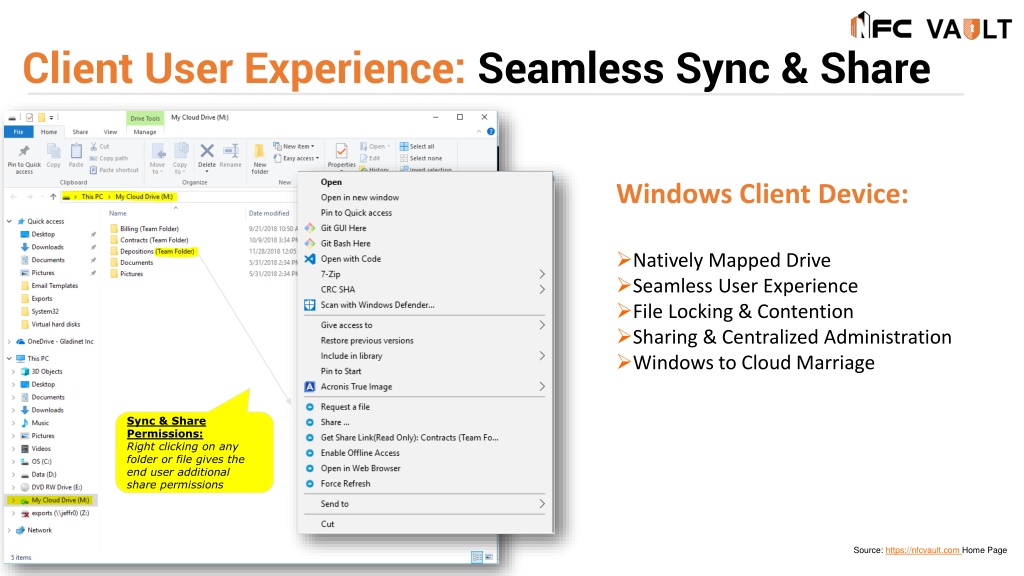Select My Cloud Drive (M:) in the tree
Screen dimensions: 1024x576
[x=60, y=500]
